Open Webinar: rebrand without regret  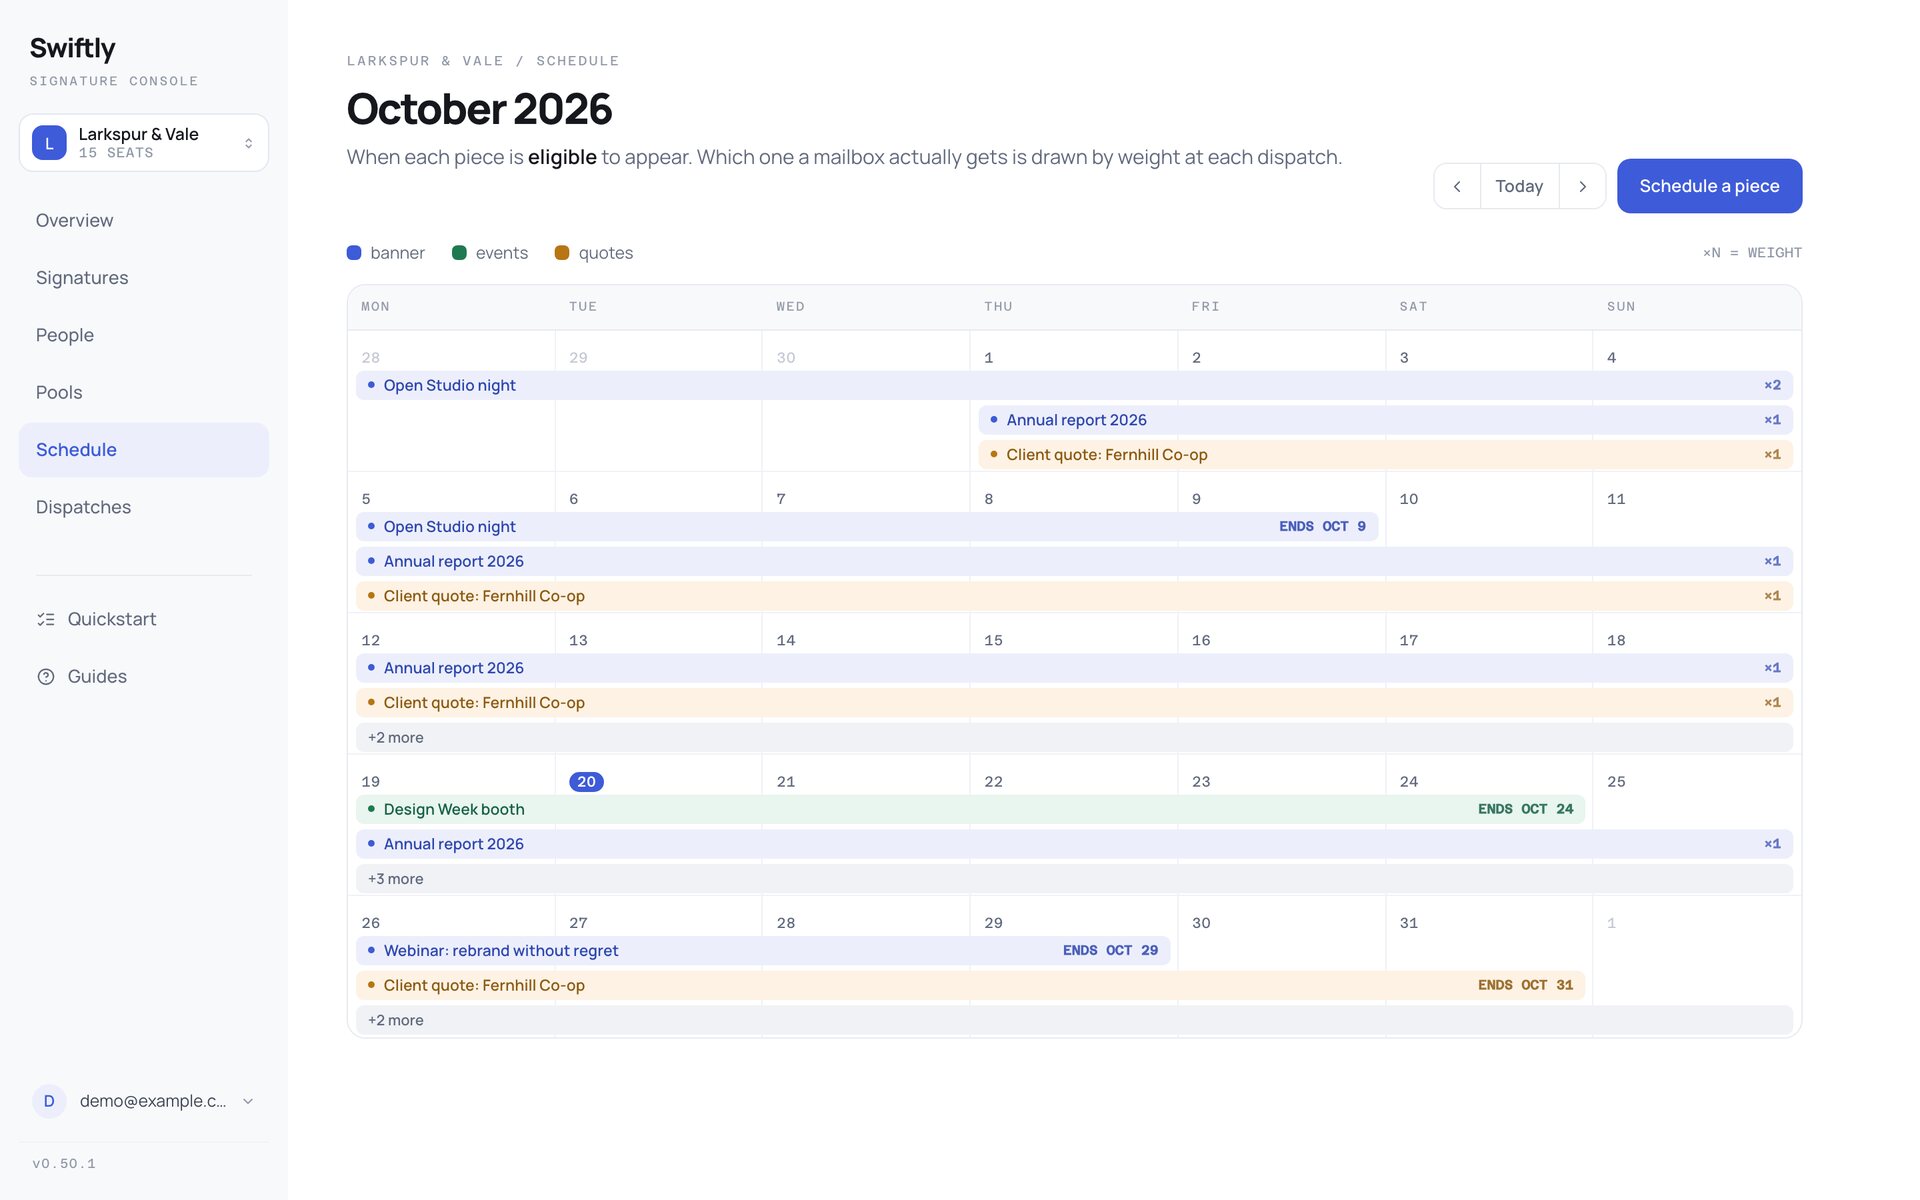click(x=763, y=951)
